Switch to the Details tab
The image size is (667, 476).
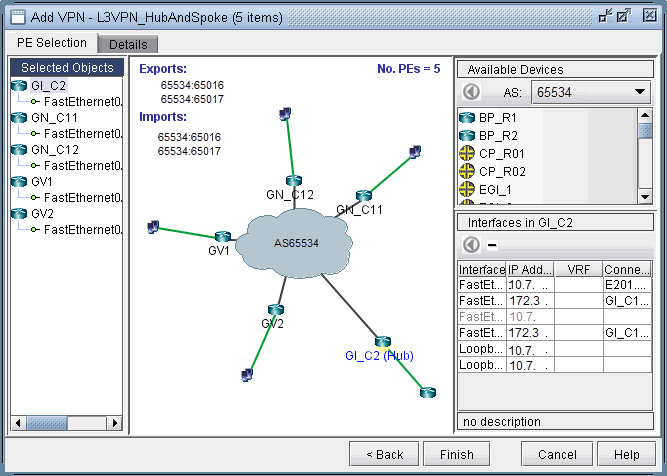pyautogui.click(x=128, y=44)
